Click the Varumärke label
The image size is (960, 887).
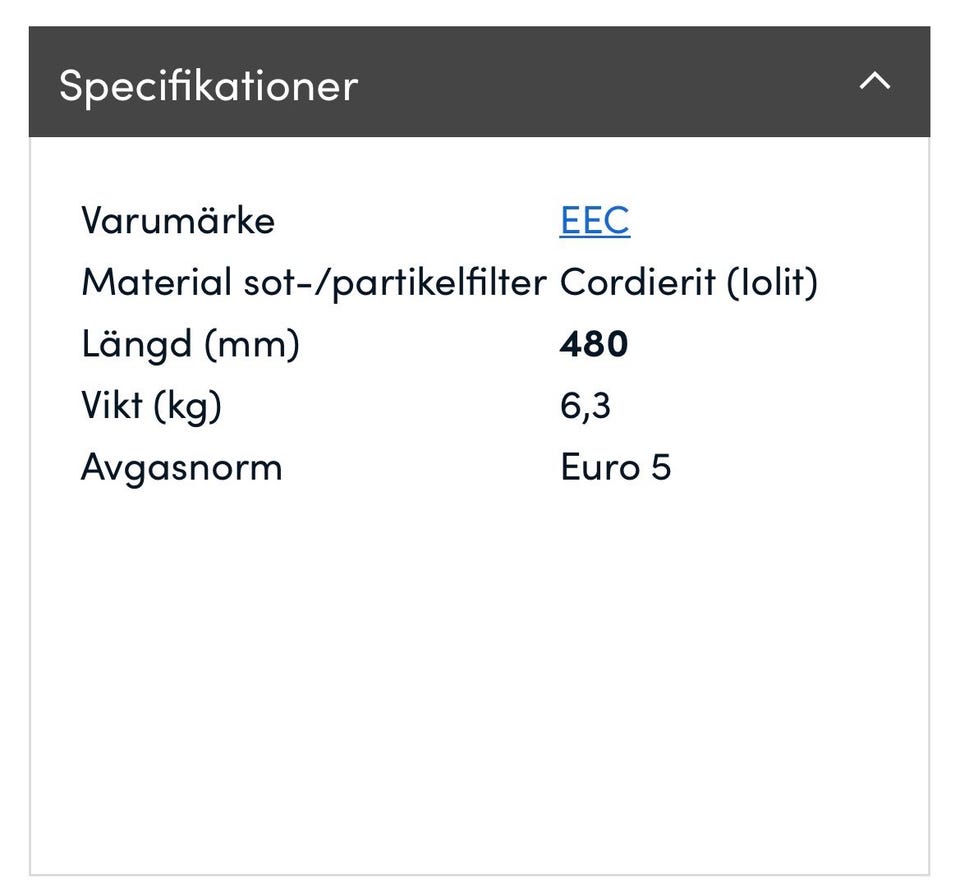coord(177,220)
